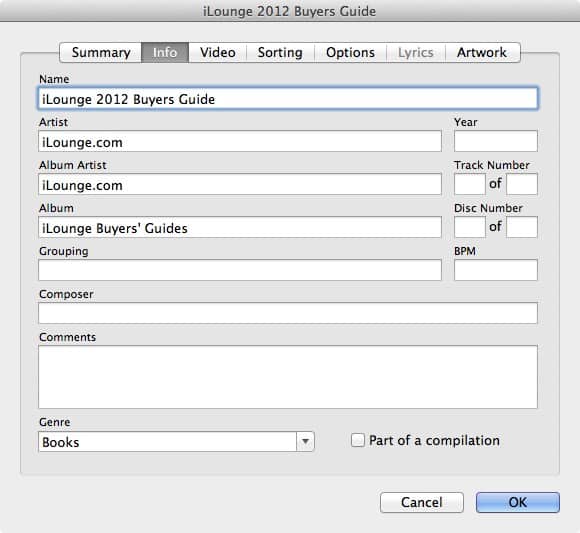Click the Album field showing iLounge Buyers' Guides
580x533 pixels.
coord(240,227)
